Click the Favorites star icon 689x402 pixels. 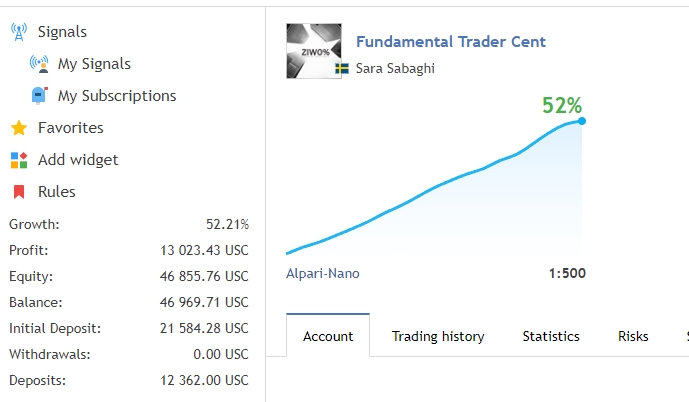coord(19,128)
